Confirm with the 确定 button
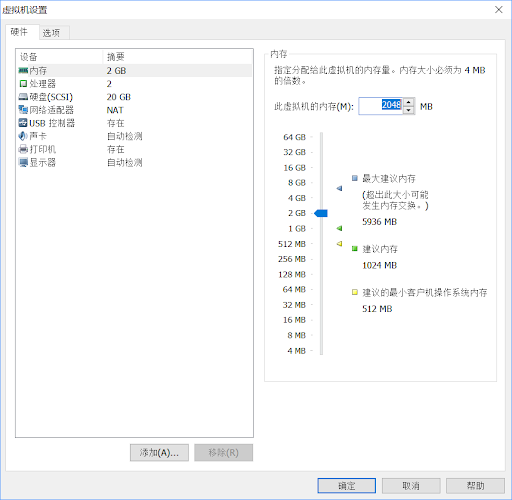Screen dimensions: 512x500 pyautogui.click(x=347, y=486)
